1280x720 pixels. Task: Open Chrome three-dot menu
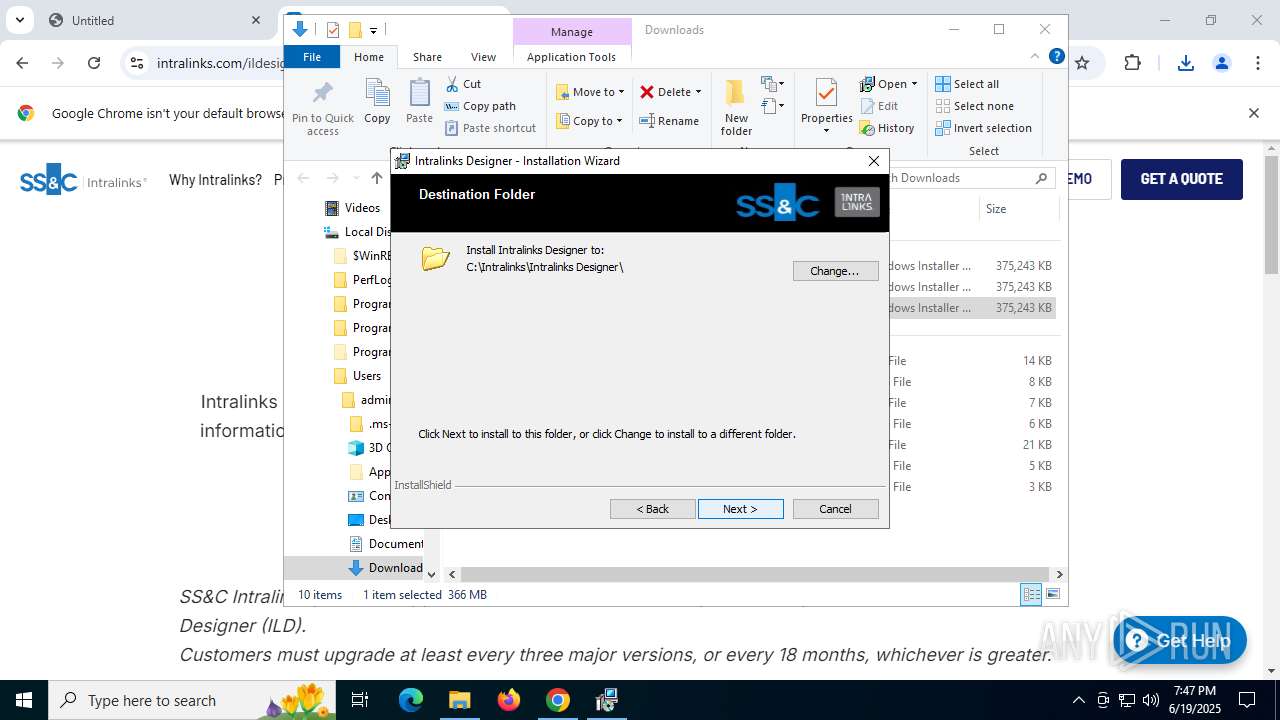tap(1257, 63)
